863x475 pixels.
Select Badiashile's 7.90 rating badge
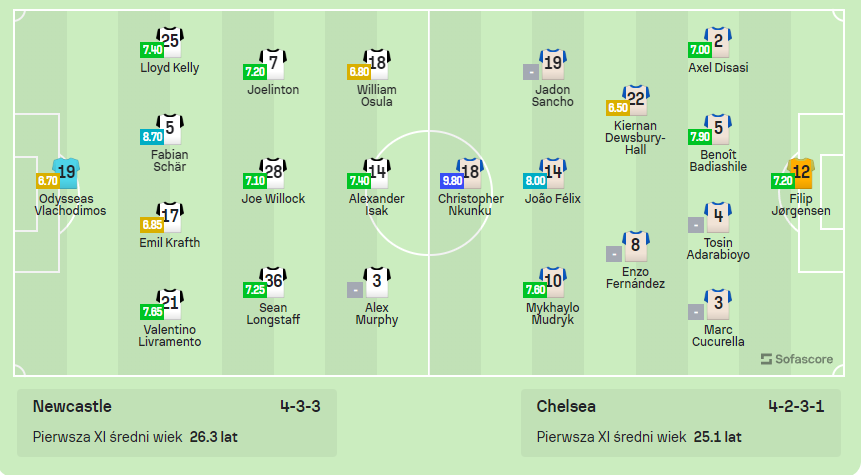[x=699, y=137]
